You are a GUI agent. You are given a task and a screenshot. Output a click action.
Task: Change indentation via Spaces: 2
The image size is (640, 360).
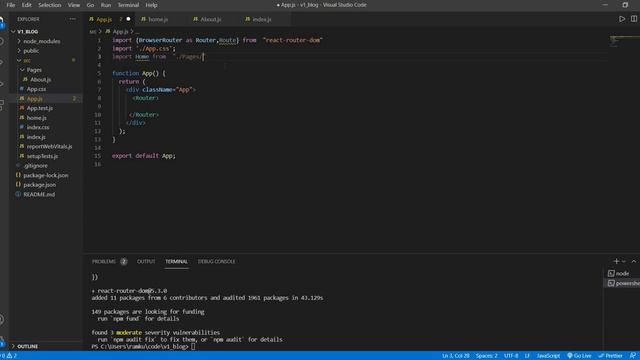(x=487, y=356)
